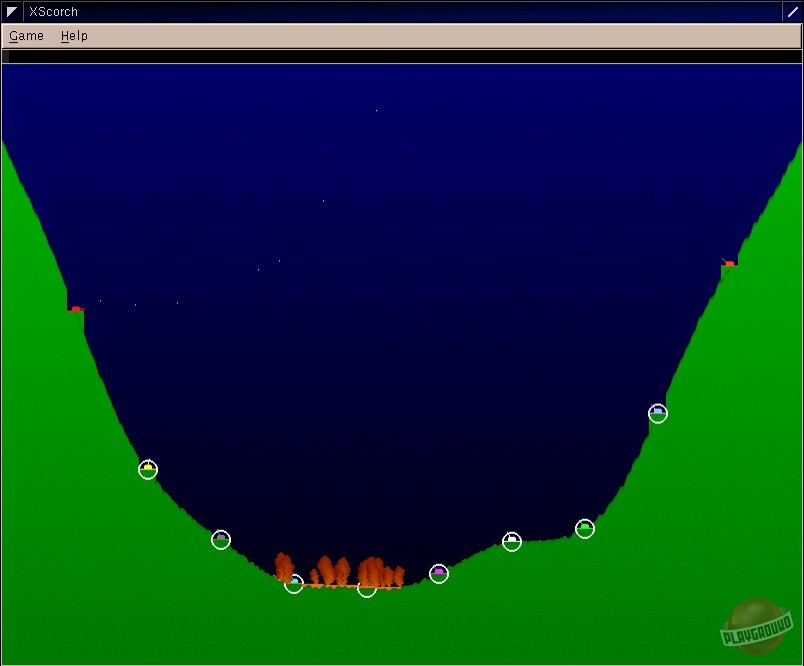Image resolution: width=804 pixels, height=666 pixels.
Task: Target the gray shielded tank
Action: 221,539
